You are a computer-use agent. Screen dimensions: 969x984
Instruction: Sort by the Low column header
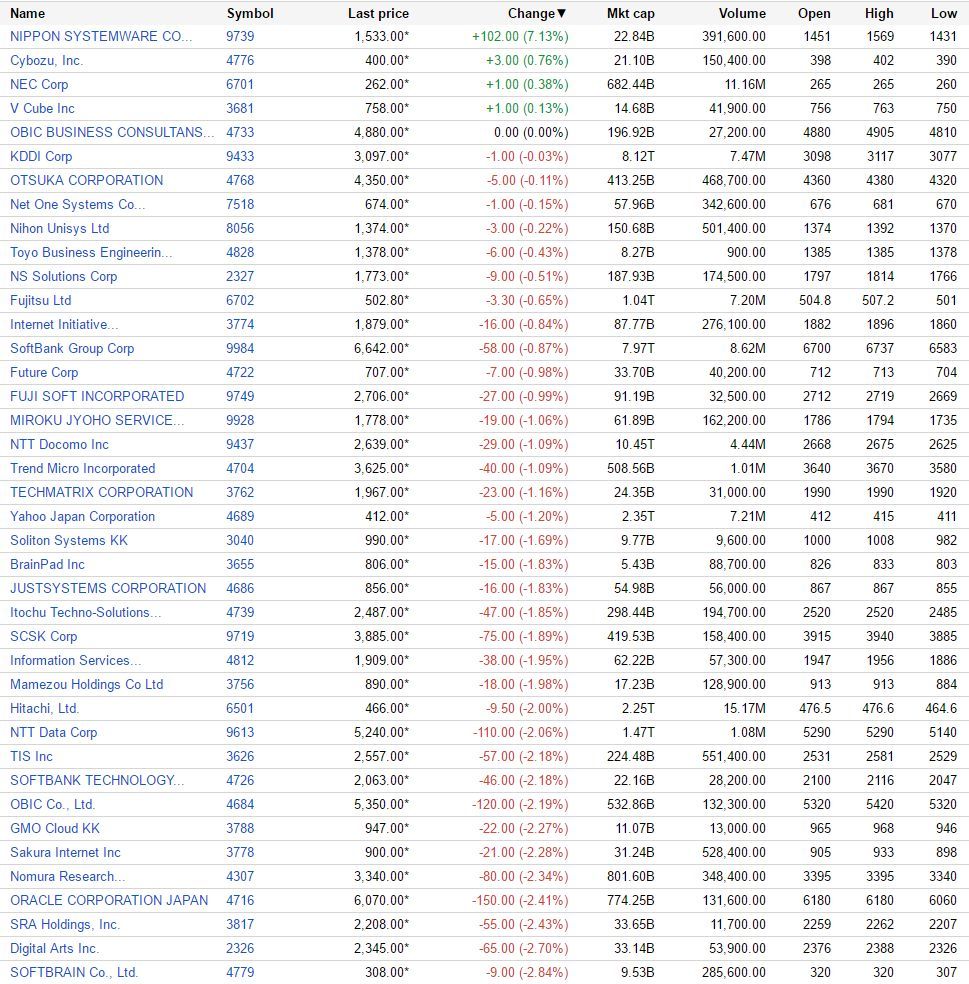tap(944, 13)
